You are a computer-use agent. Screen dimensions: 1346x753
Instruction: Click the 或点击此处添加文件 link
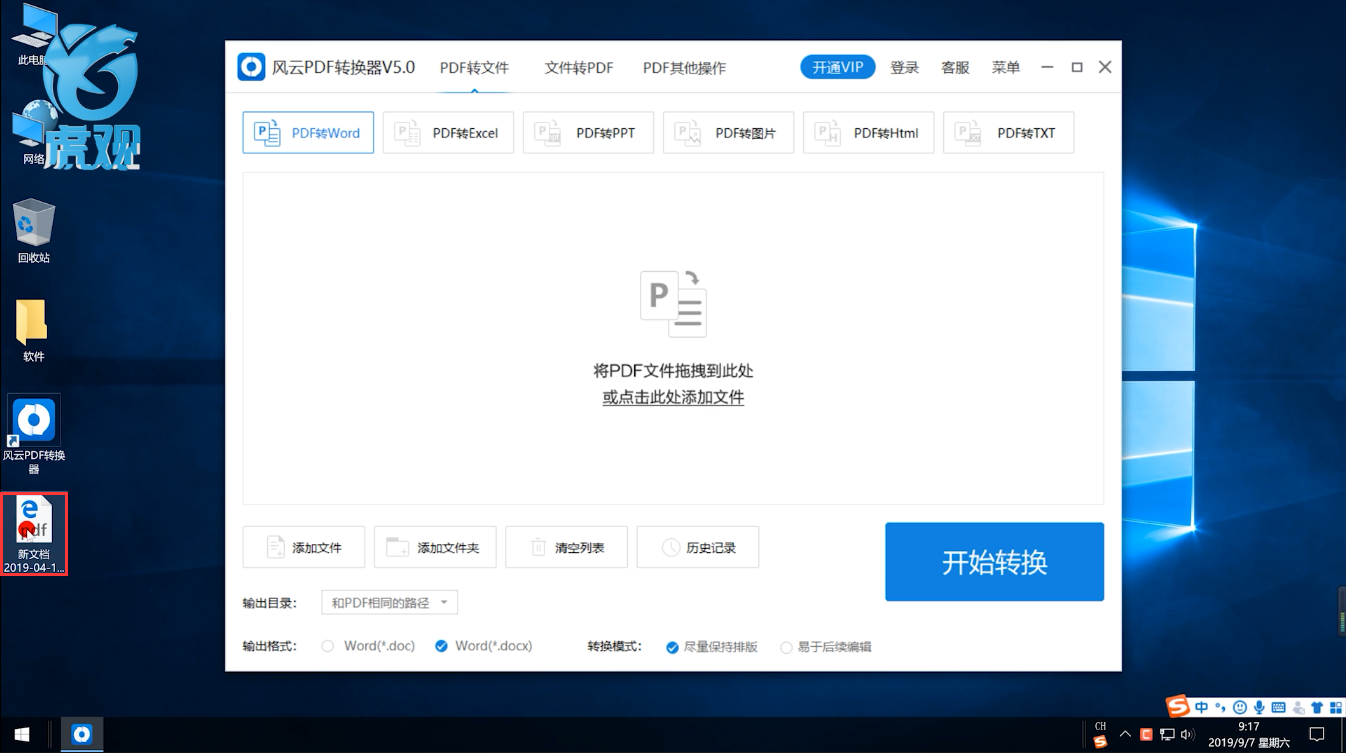(x=673, y=397)
